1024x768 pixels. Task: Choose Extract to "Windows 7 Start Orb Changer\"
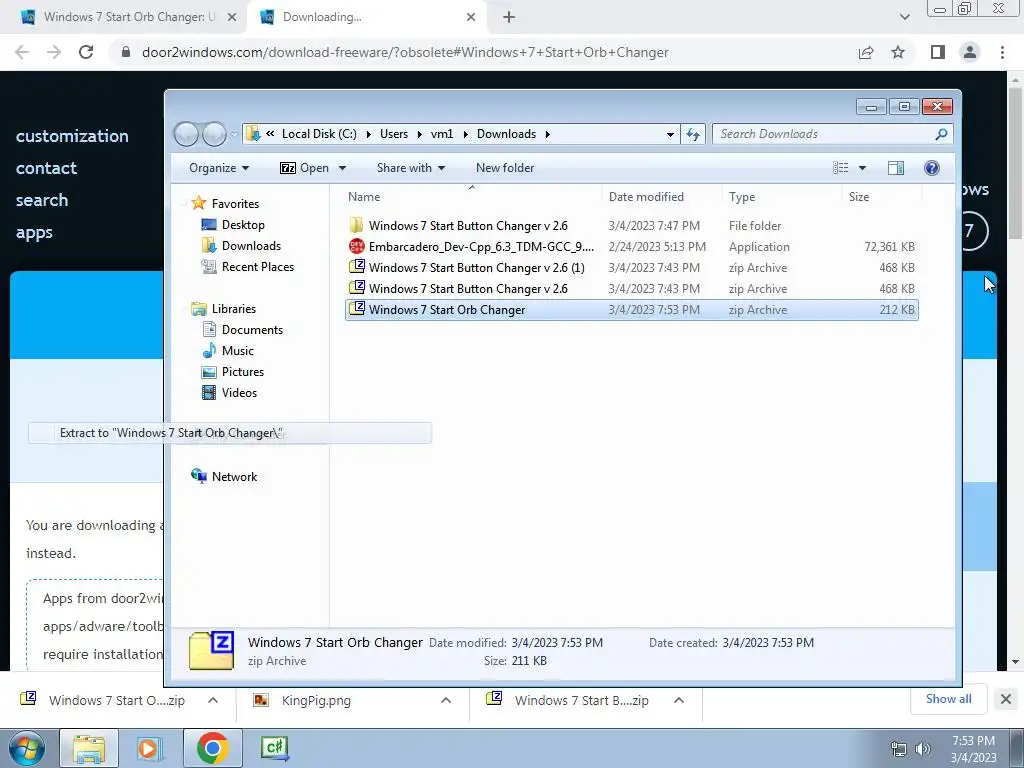tap(230, 433)
